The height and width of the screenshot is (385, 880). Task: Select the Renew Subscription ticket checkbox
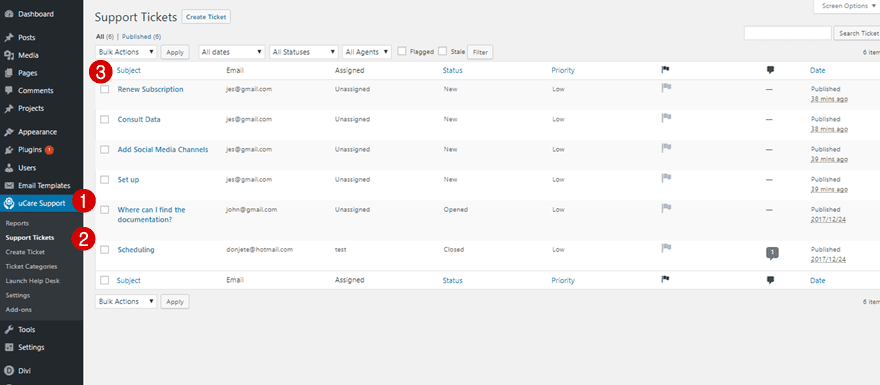pyautogui.click(x=104, y=89)
